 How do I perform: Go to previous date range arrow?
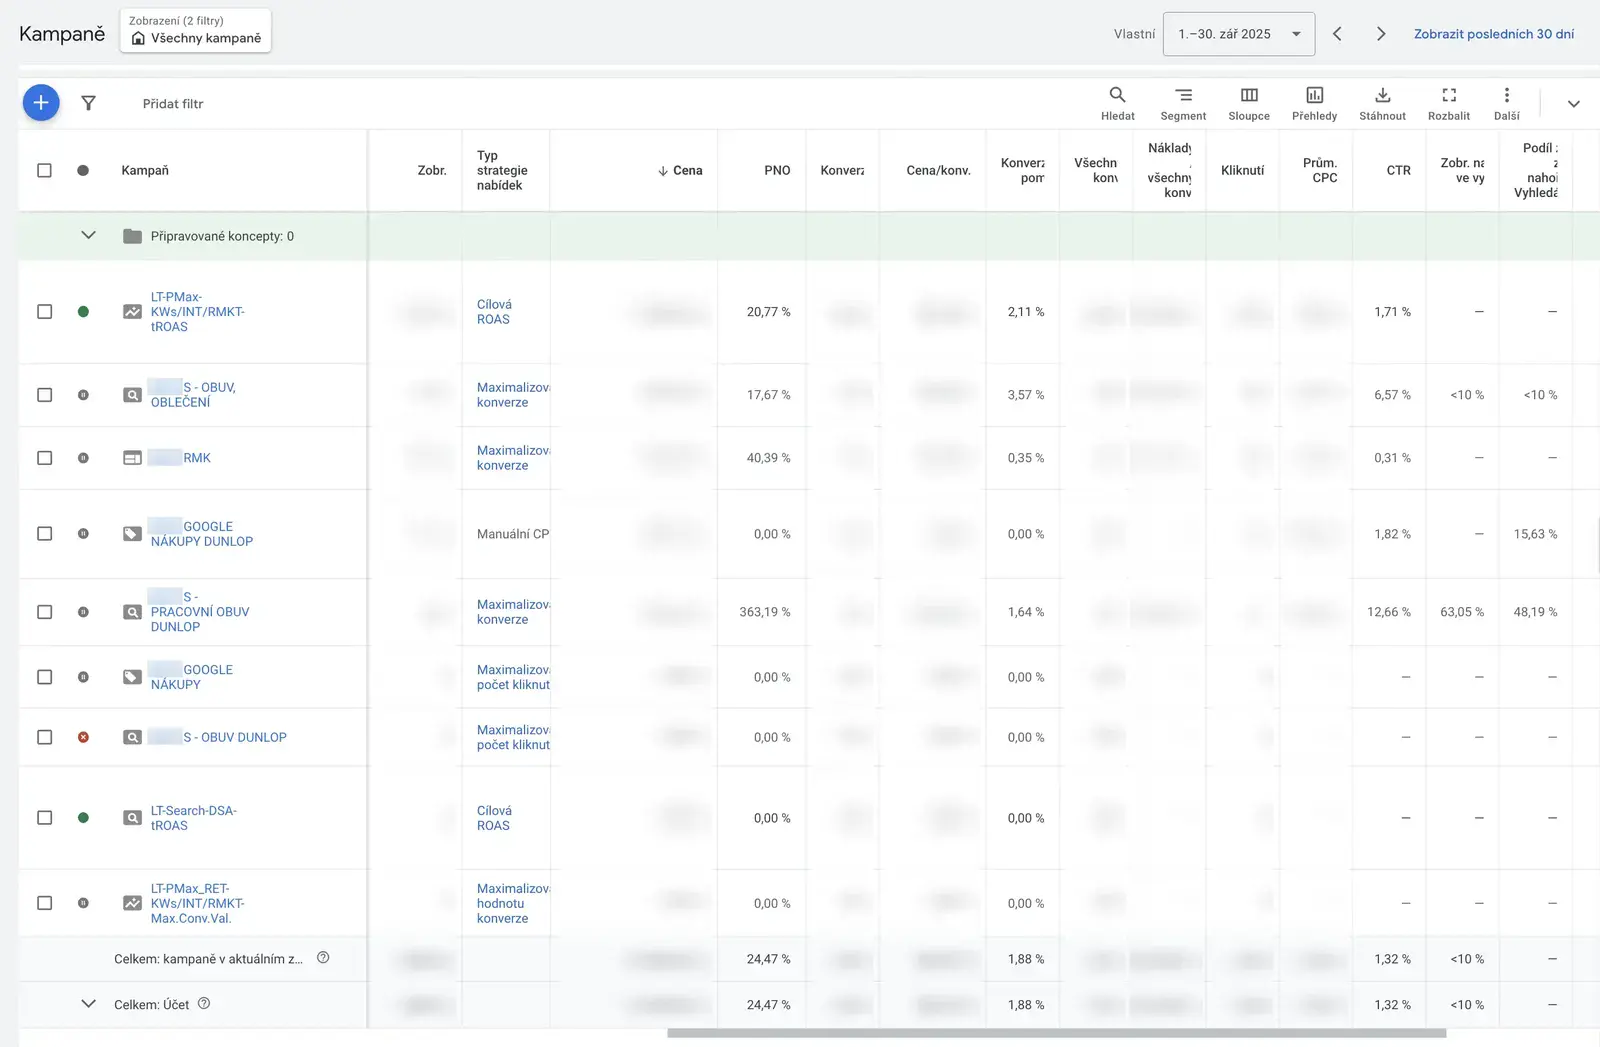(1337, 34)
